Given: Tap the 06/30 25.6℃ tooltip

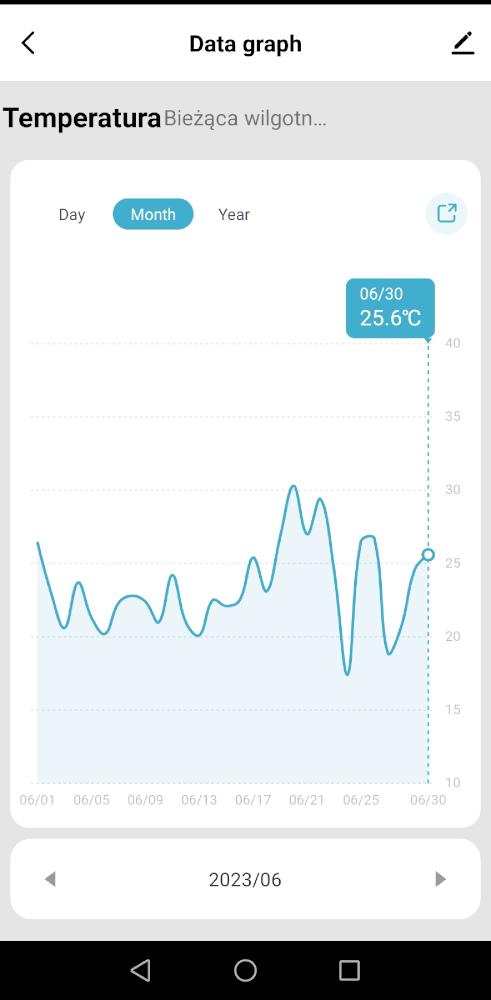Looking at the screenshot, I should point(390,308).
